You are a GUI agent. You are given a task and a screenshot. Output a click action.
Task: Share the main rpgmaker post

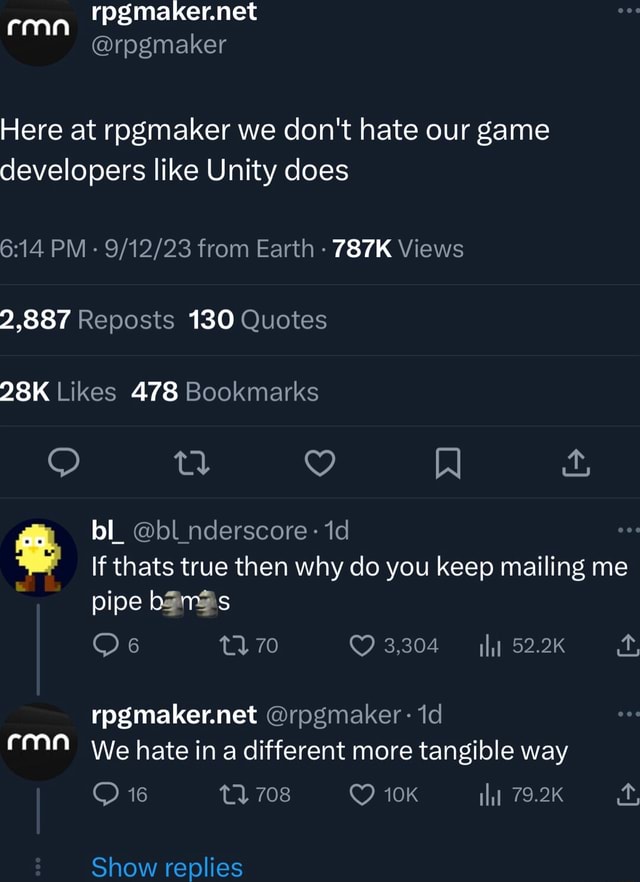click(x=576, y=463)
